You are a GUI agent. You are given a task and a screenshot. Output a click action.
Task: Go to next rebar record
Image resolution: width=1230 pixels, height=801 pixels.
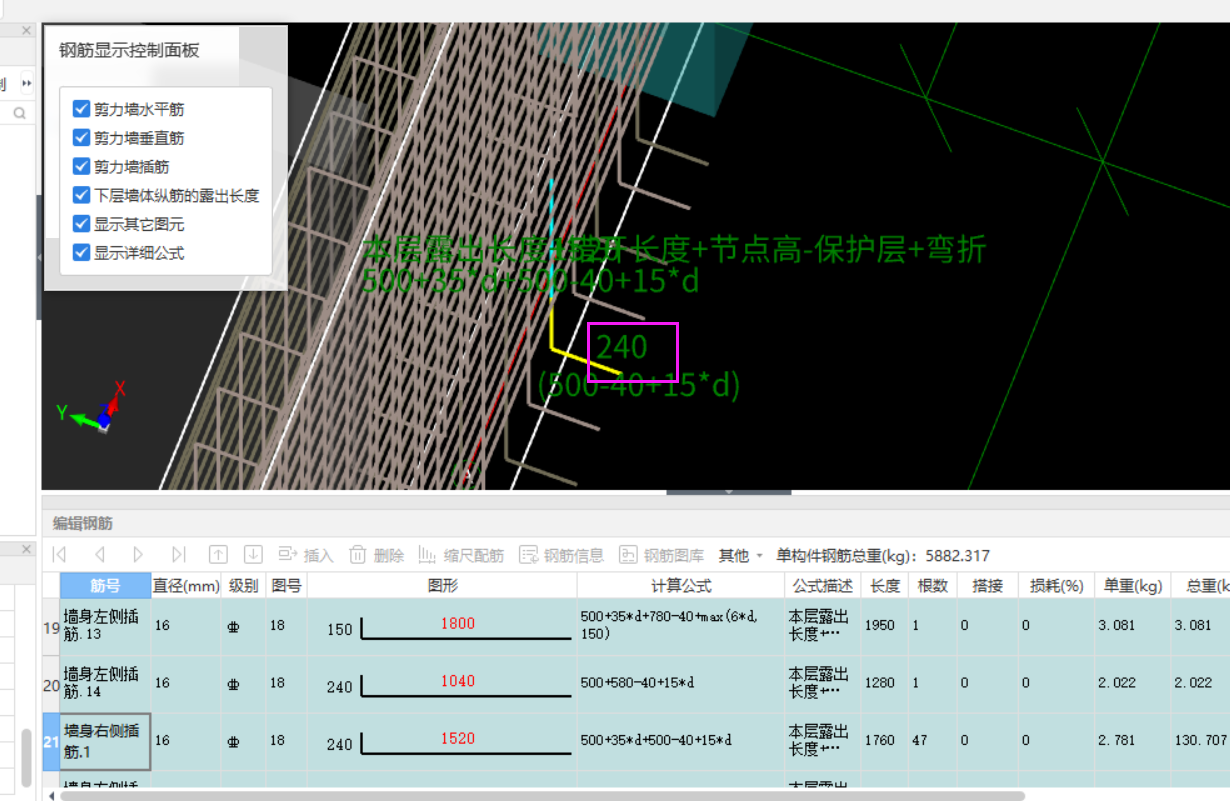(x=138, y=555)
